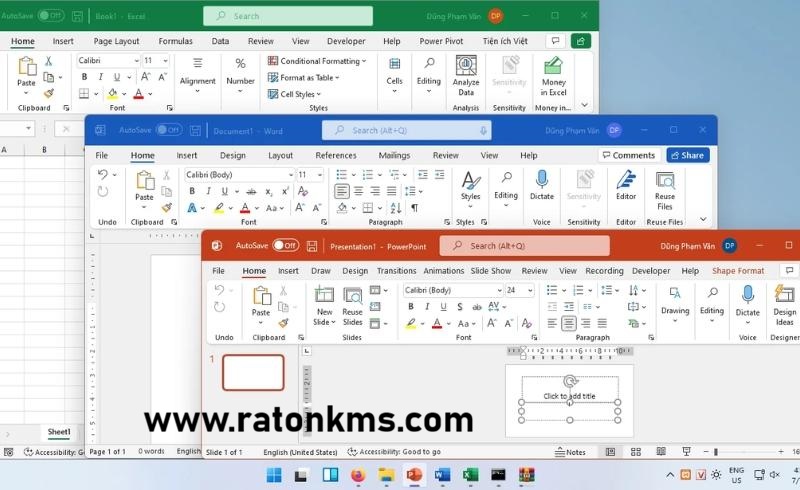Screen dimensions: 800x490
Task: Click font color red A in PowerPoint
Action: coord(437,323)
